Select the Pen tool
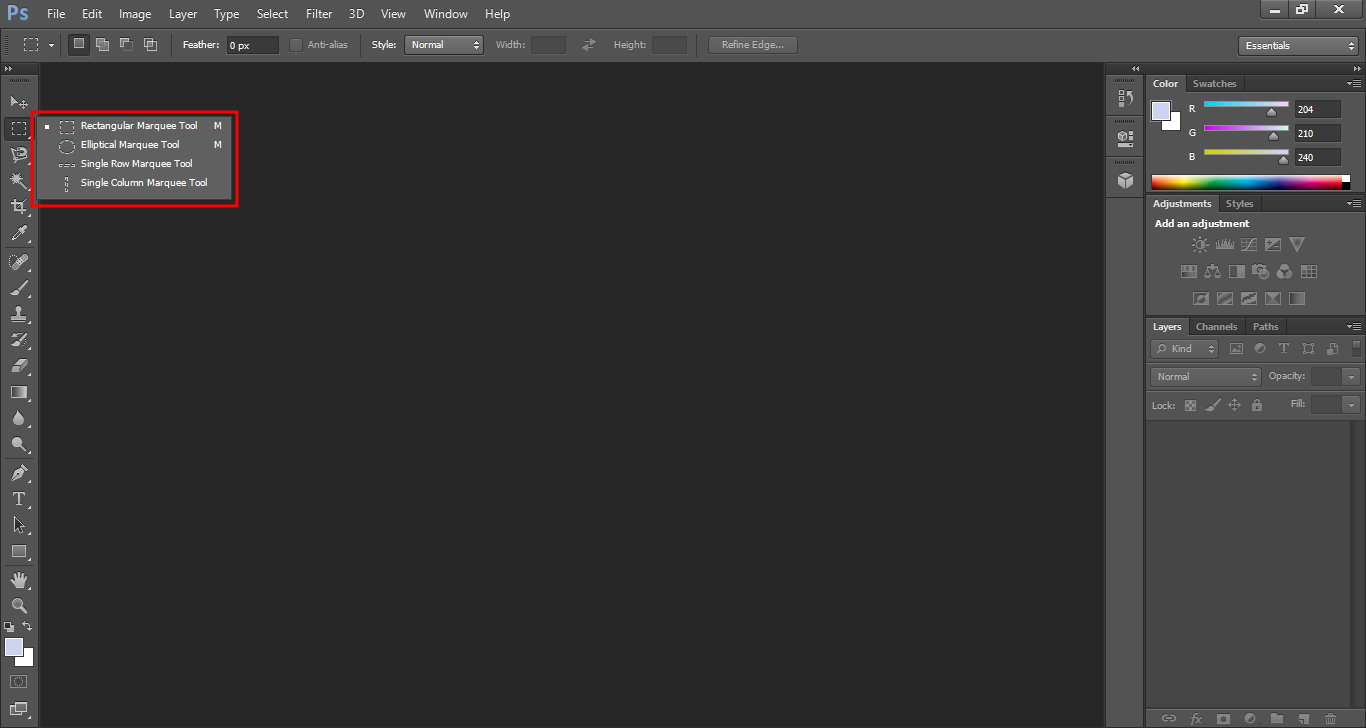Viewport: 1366px width, 728px height. [x=19, y=472]
